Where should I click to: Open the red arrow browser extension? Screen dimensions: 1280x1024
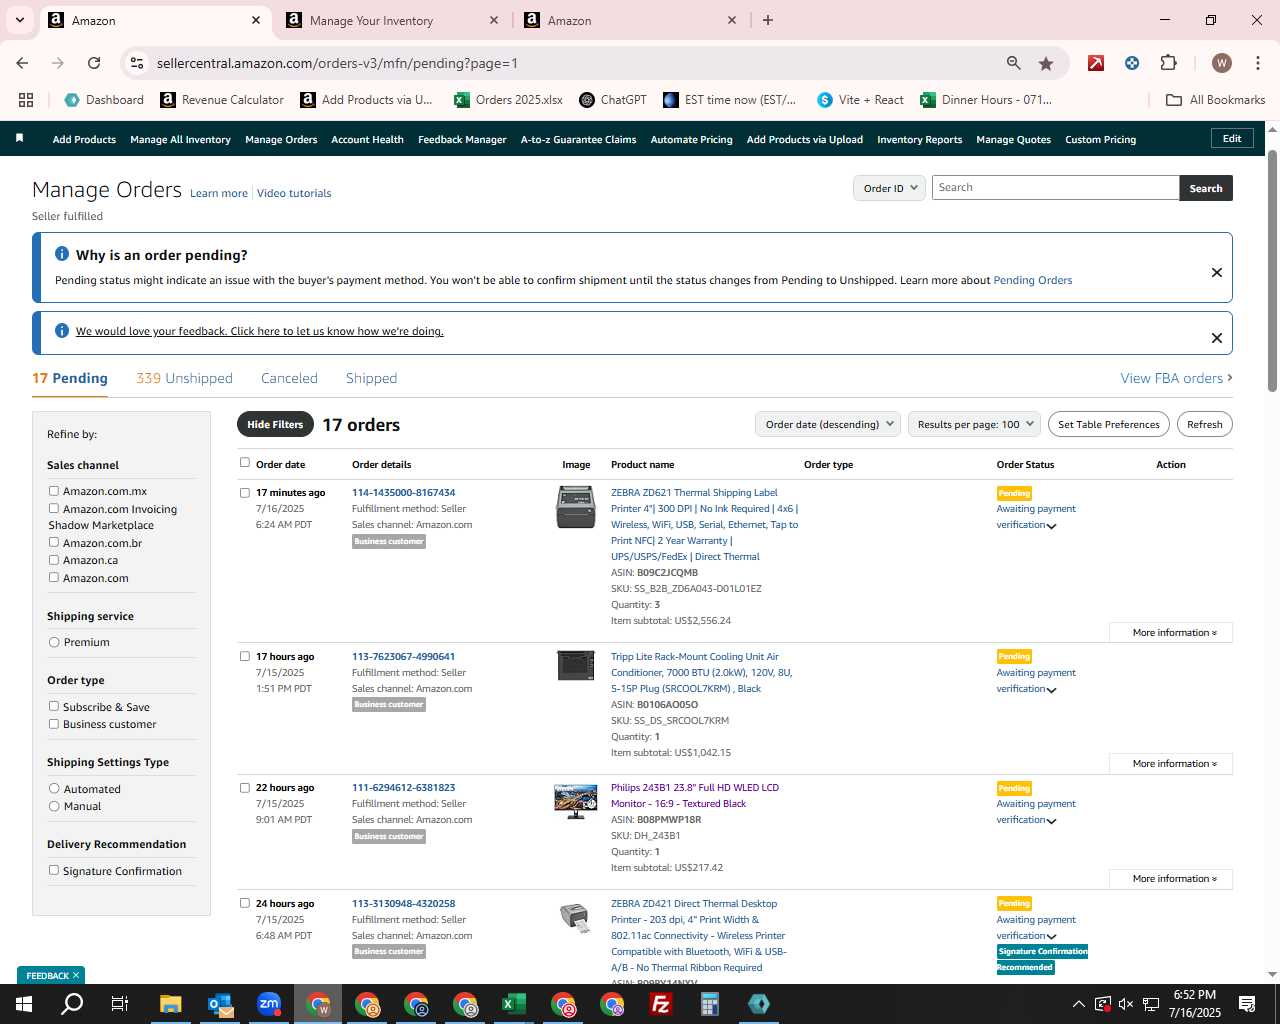pyautogui.click(x=1096, y=63)
